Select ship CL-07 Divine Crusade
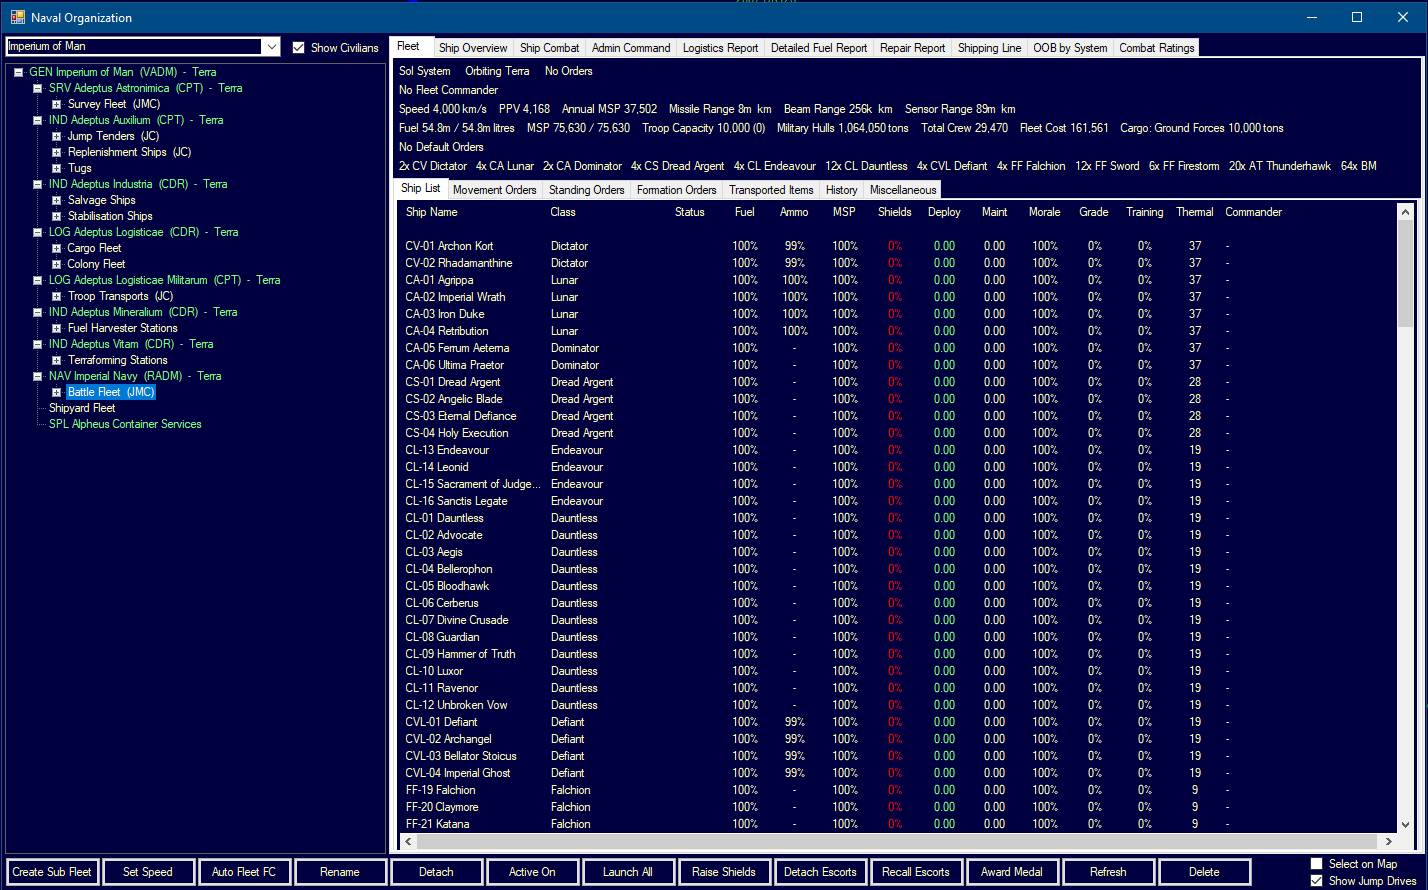1428x890 pixels. pos(456,620)
